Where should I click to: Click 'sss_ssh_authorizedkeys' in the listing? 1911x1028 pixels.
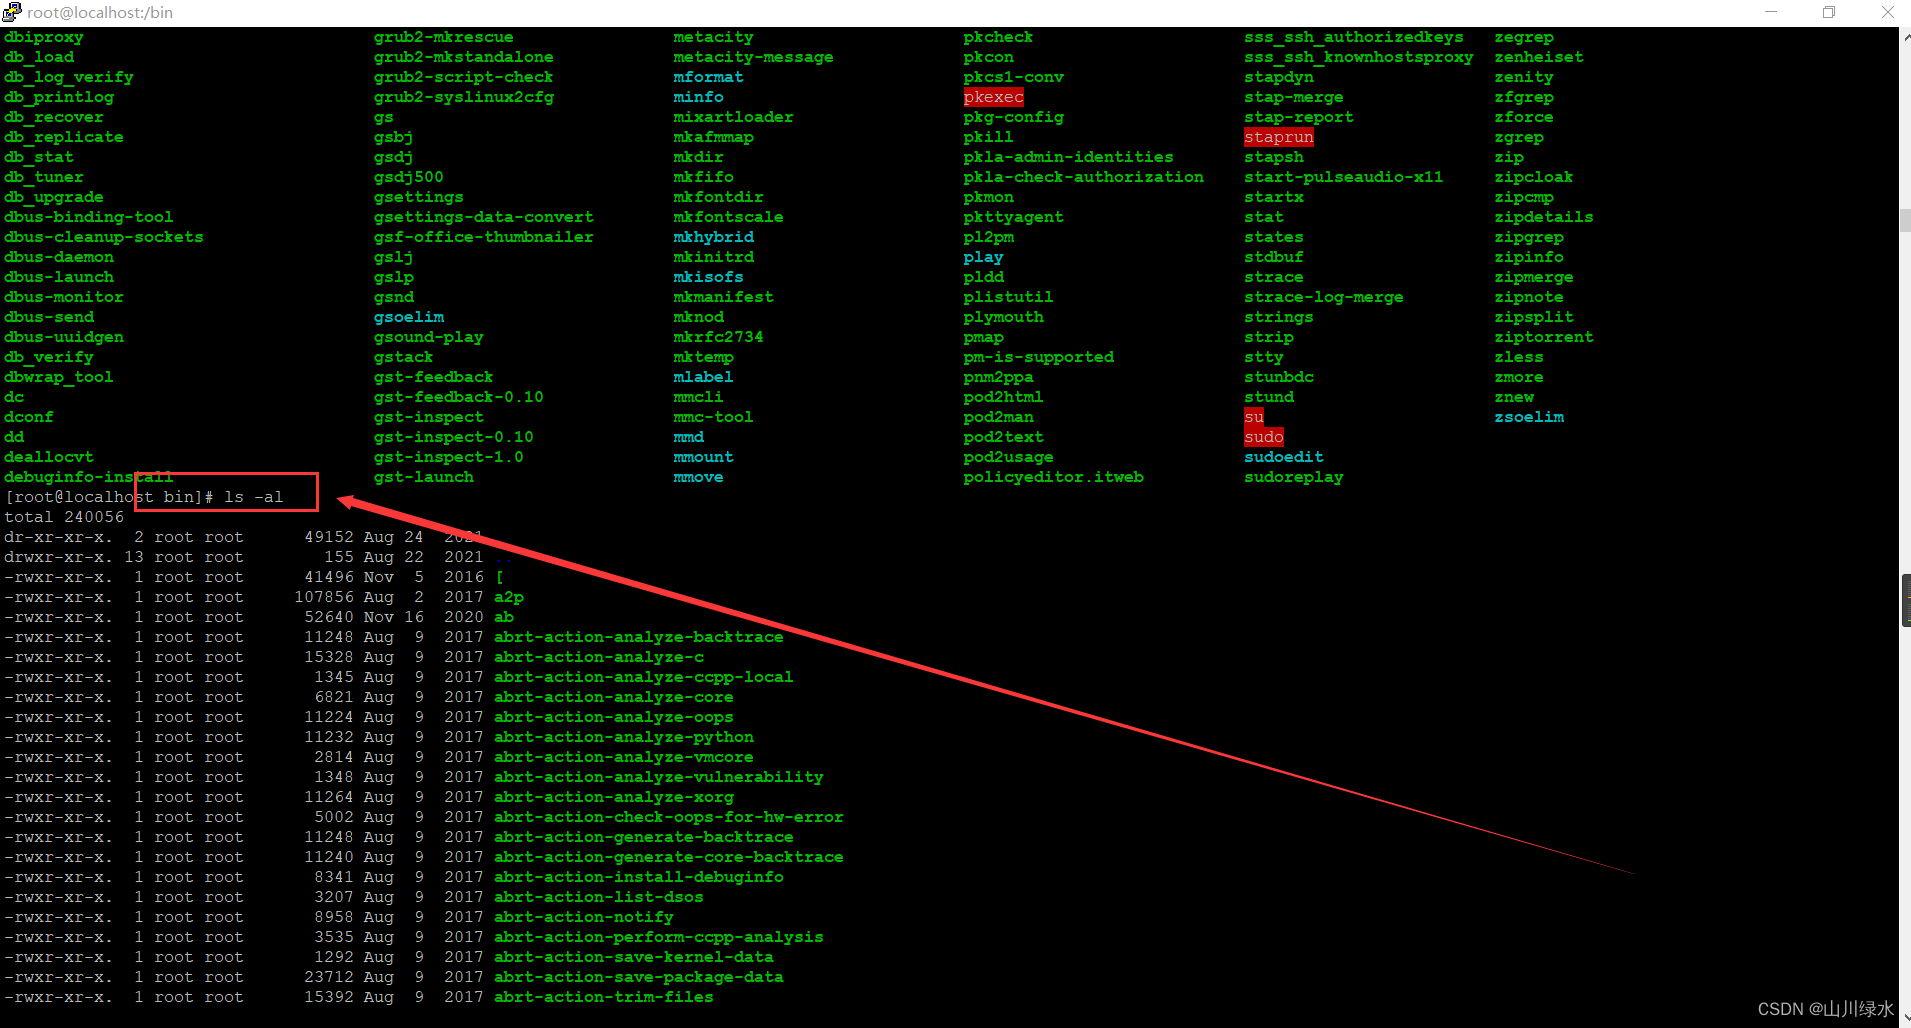(x=1354, y=37)
